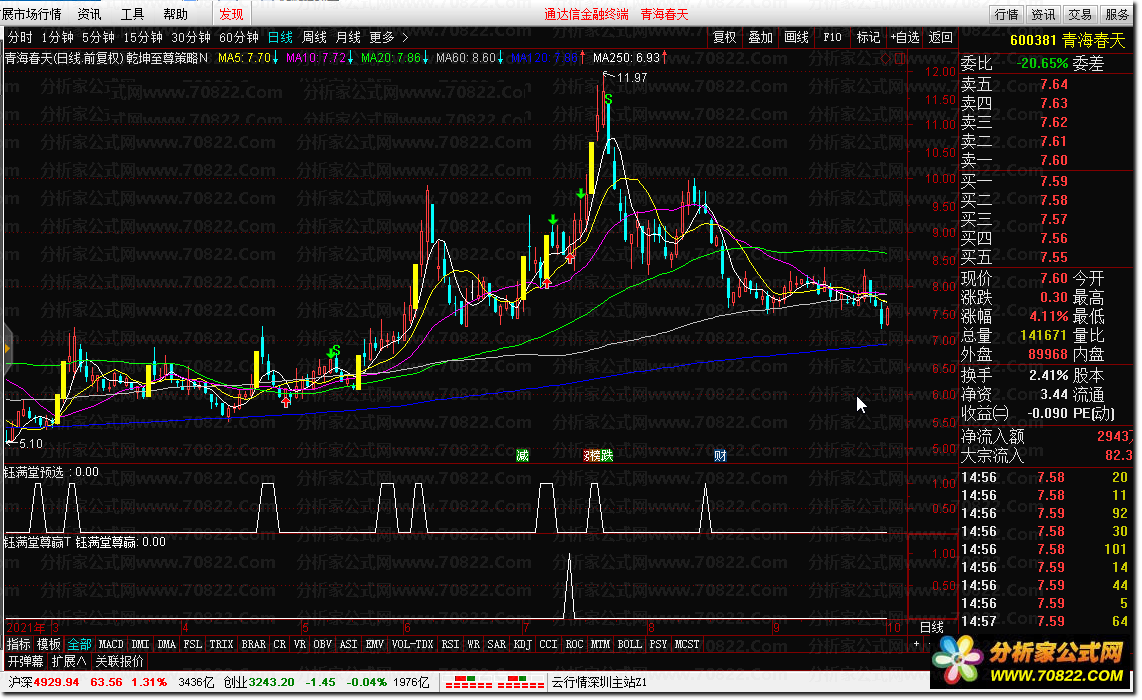Viewport: 1142px width, 700px height.
Task: Click 云行情深圳主站Z1 server status
Action: pos(599,683)
